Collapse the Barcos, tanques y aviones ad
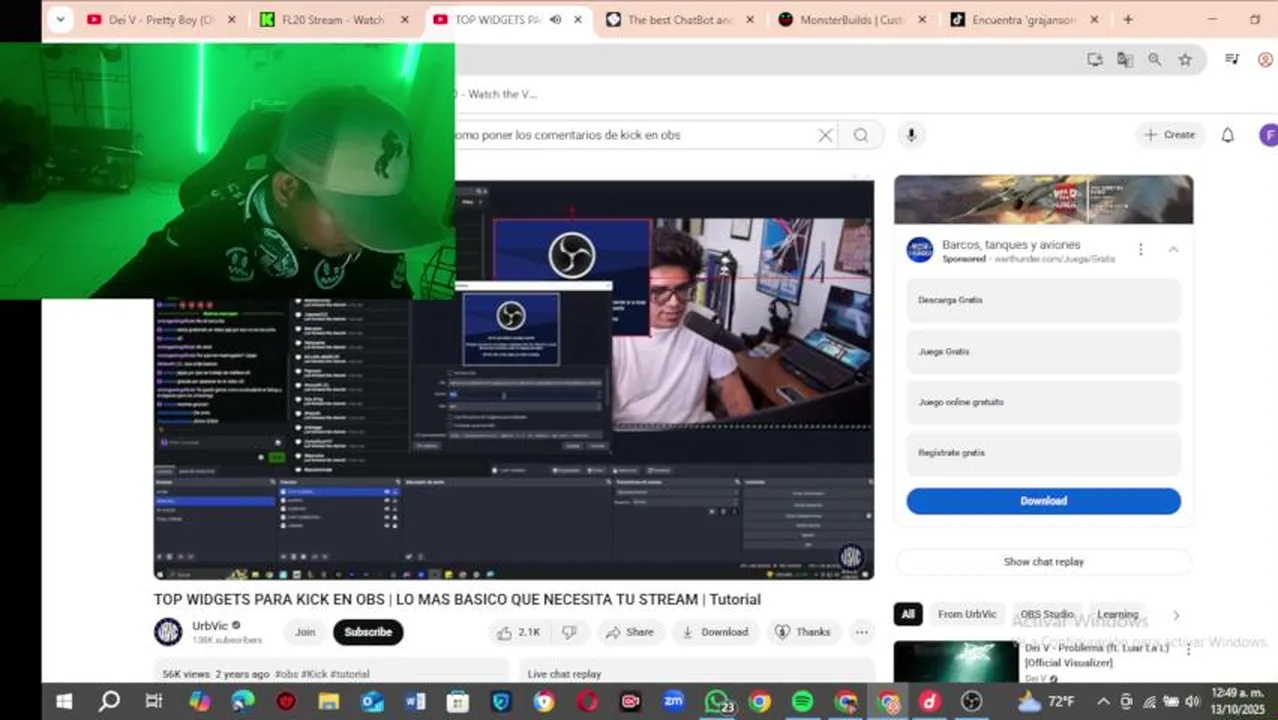1278x720 pixels. coord(1173,250)
